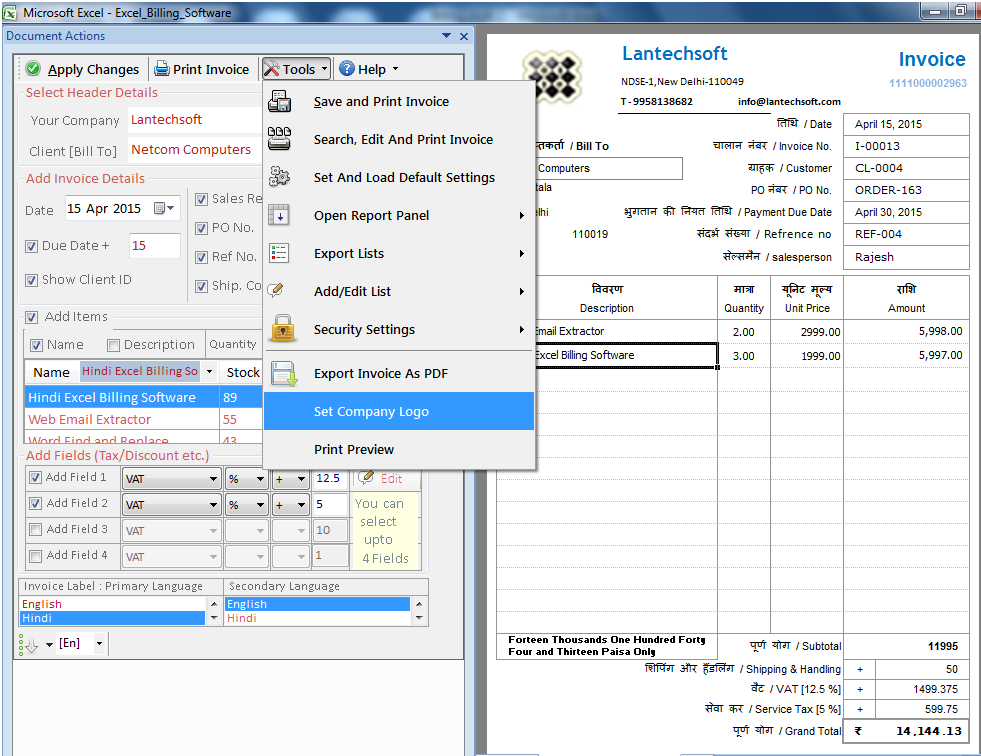Choose Hindi in Secondary Language list
The image size is (981, 756).
coord(318,618)
